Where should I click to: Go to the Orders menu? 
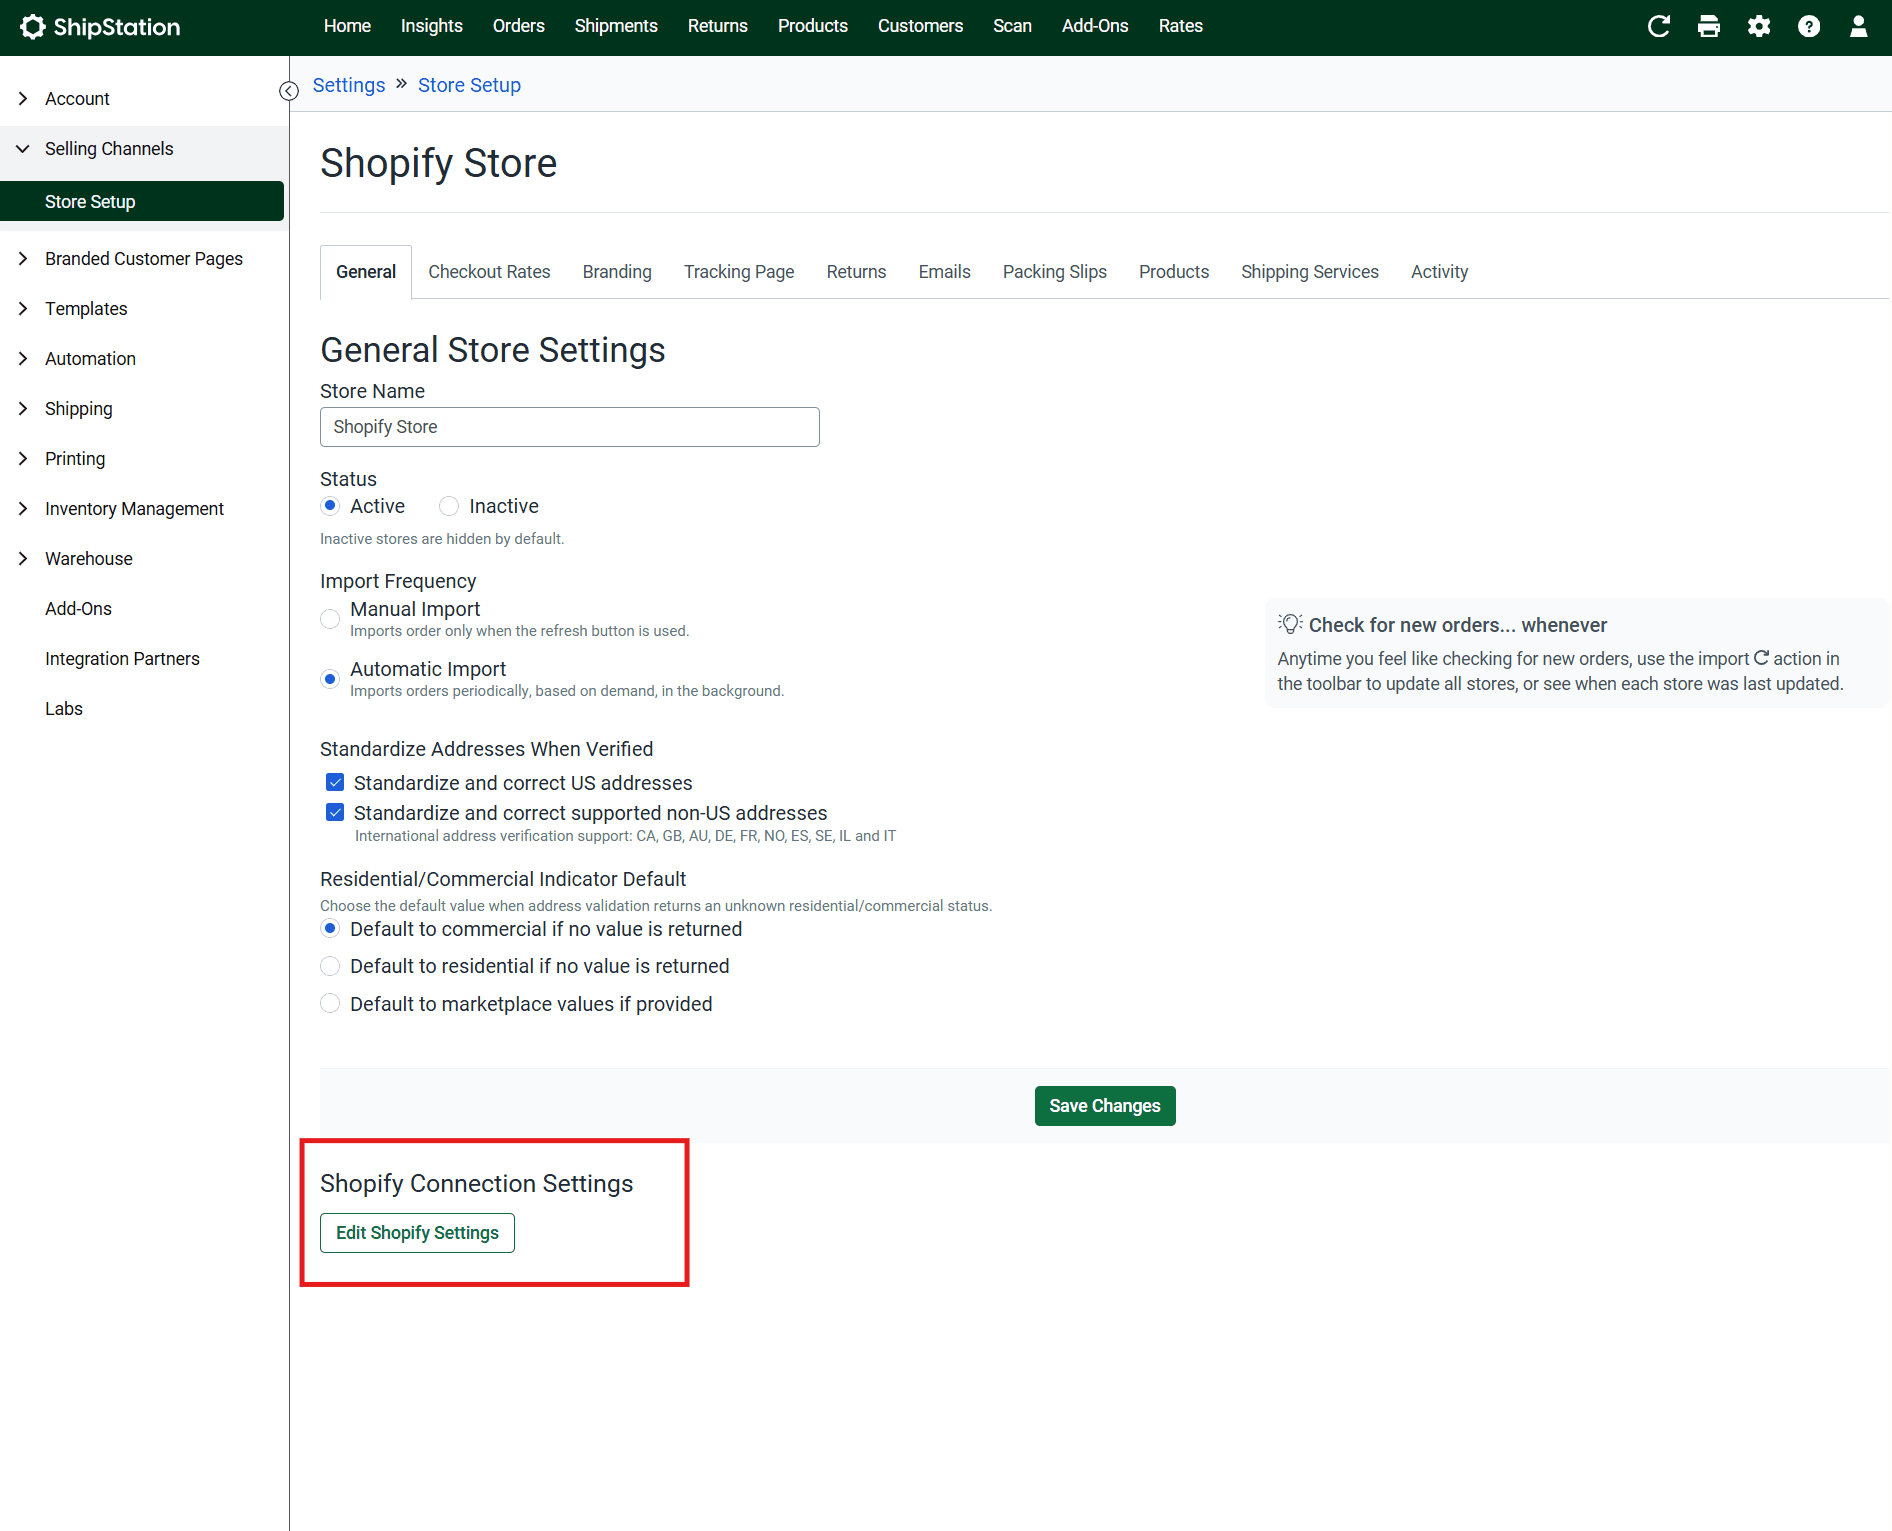pos(519,26)
